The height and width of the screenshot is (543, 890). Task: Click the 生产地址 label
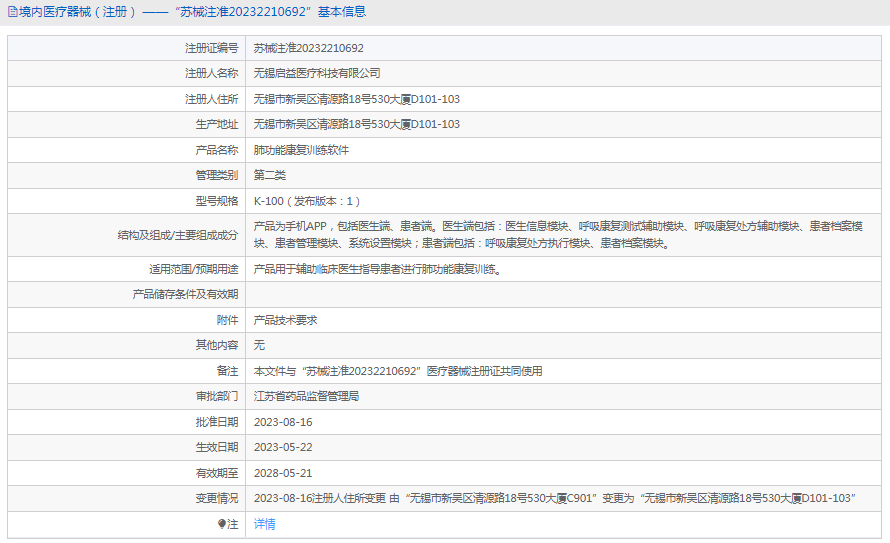[x=217, y=124]
